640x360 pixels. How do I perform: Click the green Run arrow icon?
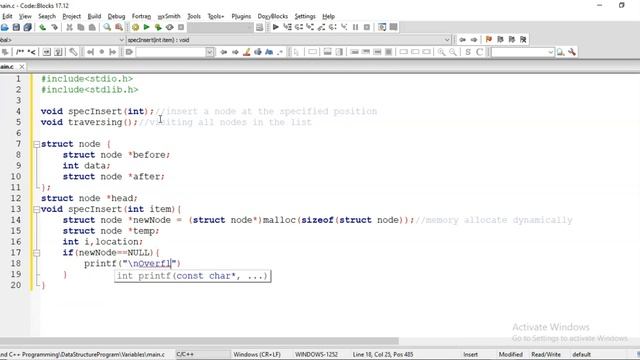click(x=147, y=27)
